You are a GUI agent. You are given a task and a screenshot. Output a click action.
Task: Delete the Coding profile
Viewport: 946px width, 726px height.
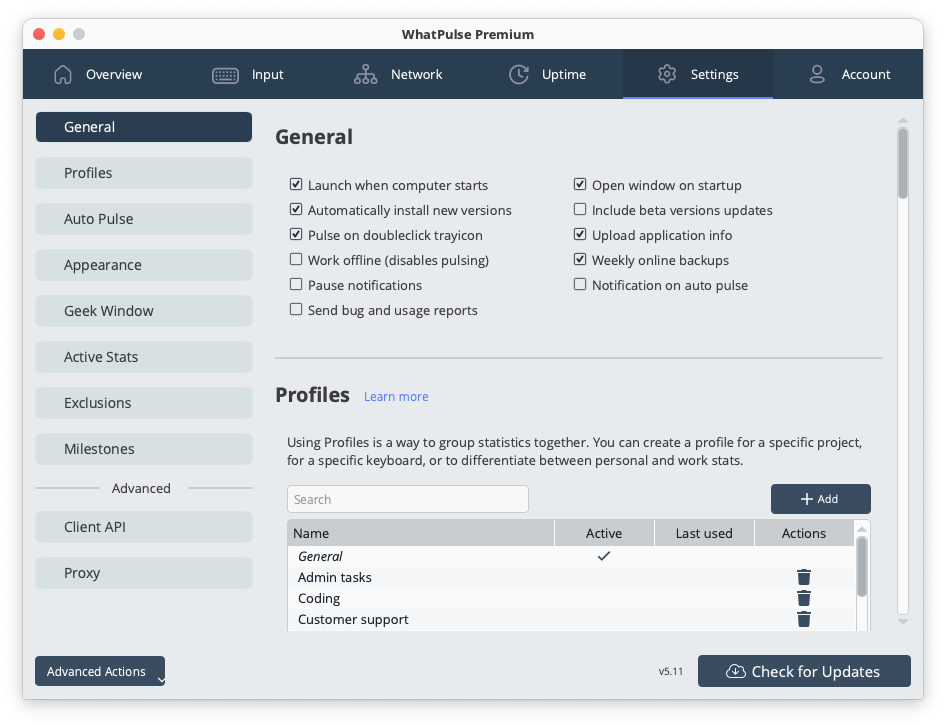point(804,598)
